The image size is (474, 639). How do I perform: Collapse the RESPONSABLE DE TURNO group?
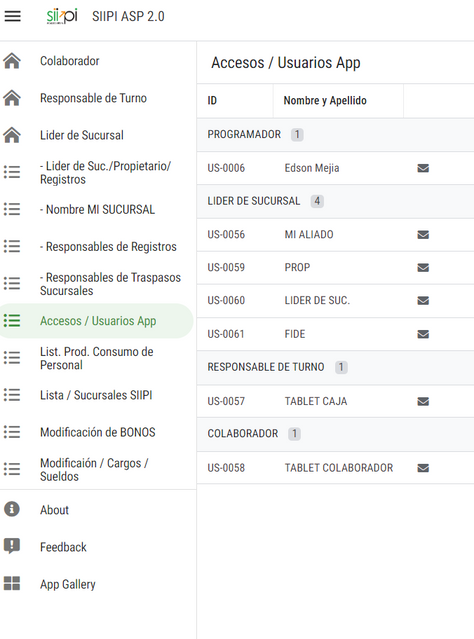click(x=335, y=367)
